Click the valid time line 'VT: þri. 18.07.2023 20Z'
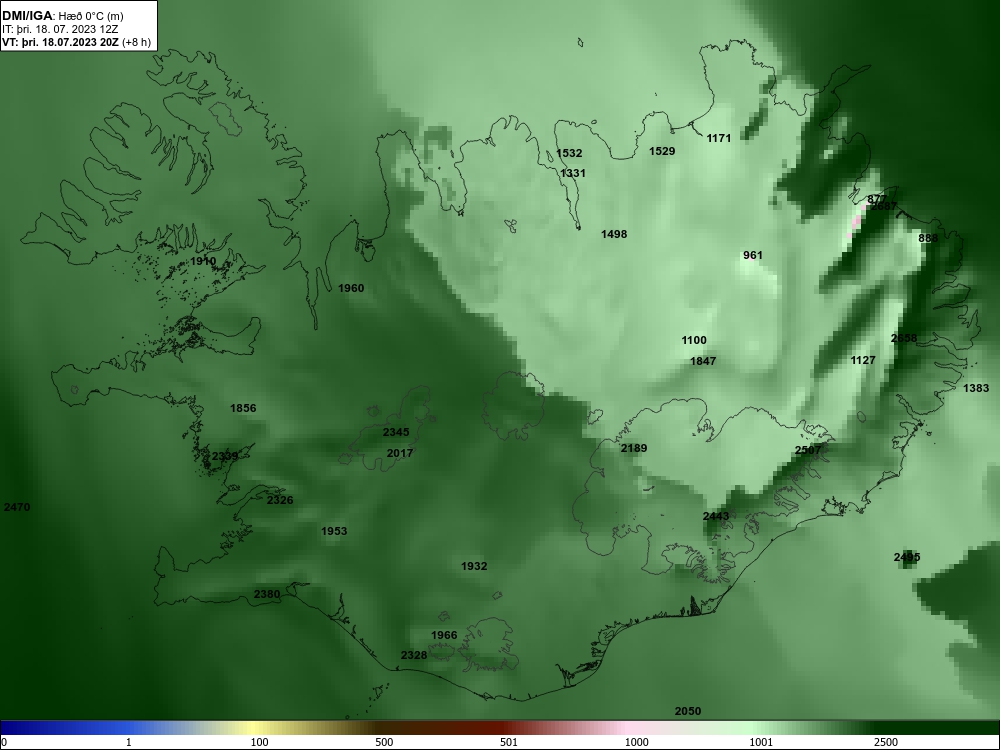Image resolution: width=1000 pixels, height=750 pixels. tap(61, 42)
